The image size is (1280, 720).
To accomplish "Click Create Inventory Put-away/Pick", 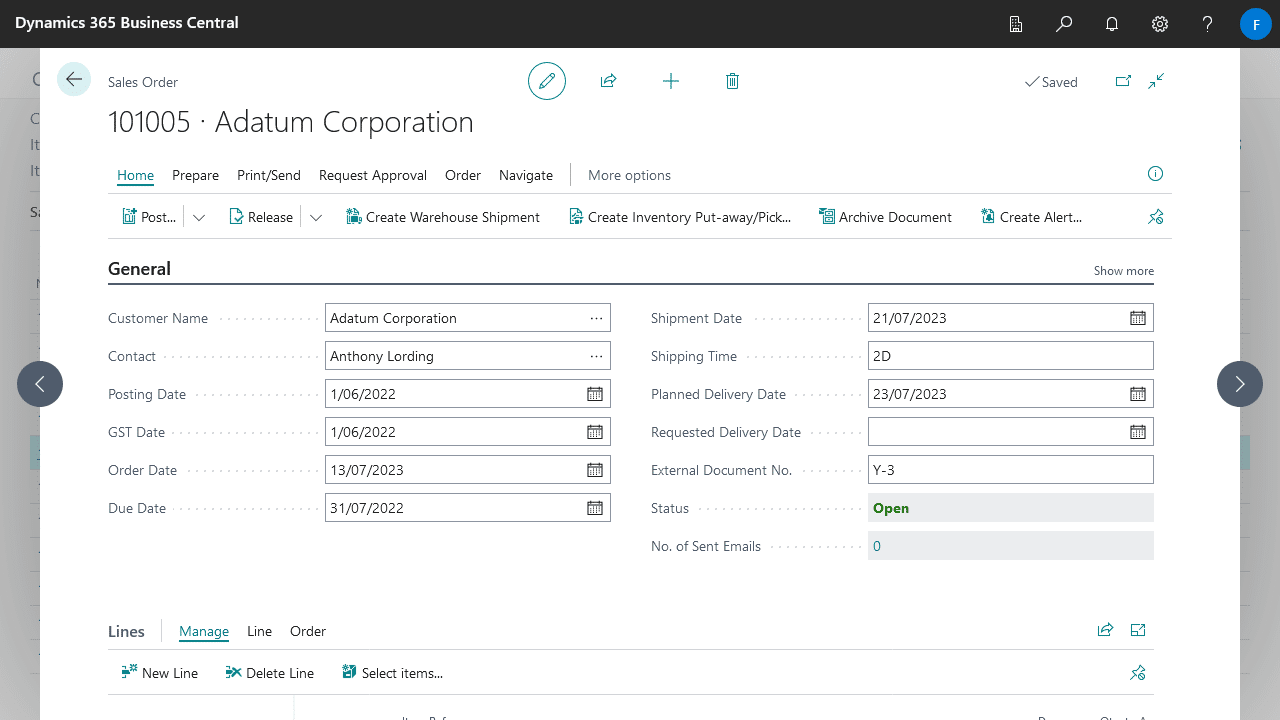I will [x=680, y=217].
